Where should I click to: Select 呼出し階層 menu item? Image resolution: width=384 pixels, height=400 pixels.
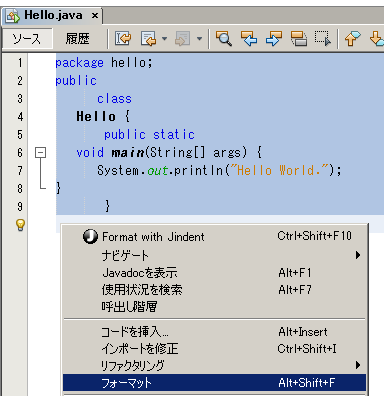(x=215, y=306)
